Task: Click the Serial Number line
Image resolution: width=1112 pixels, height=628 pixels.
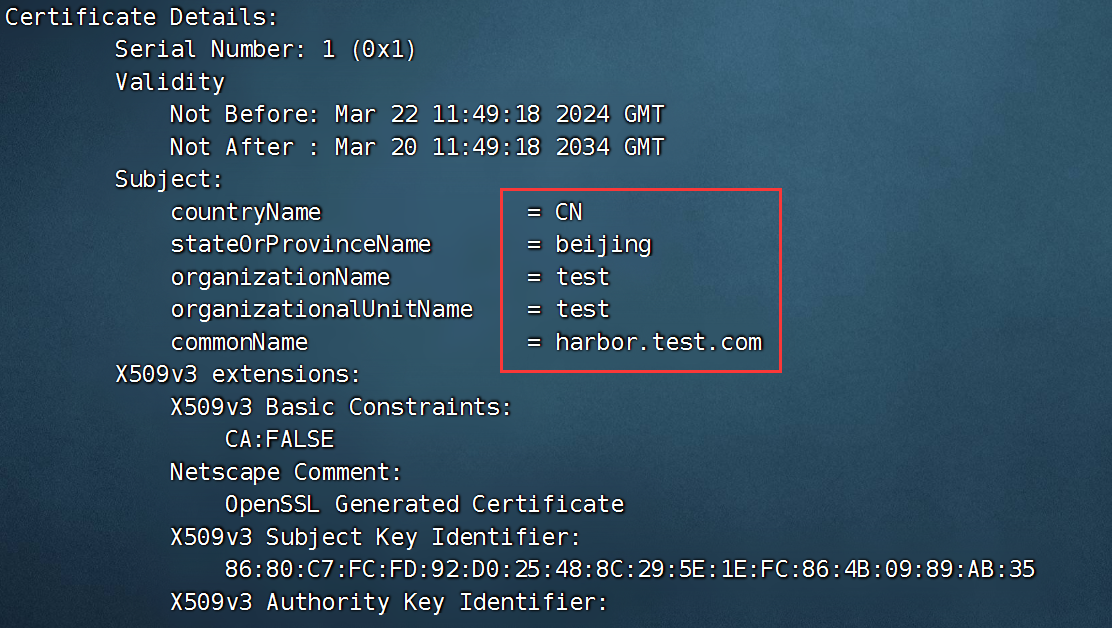Action: [265, 49]
